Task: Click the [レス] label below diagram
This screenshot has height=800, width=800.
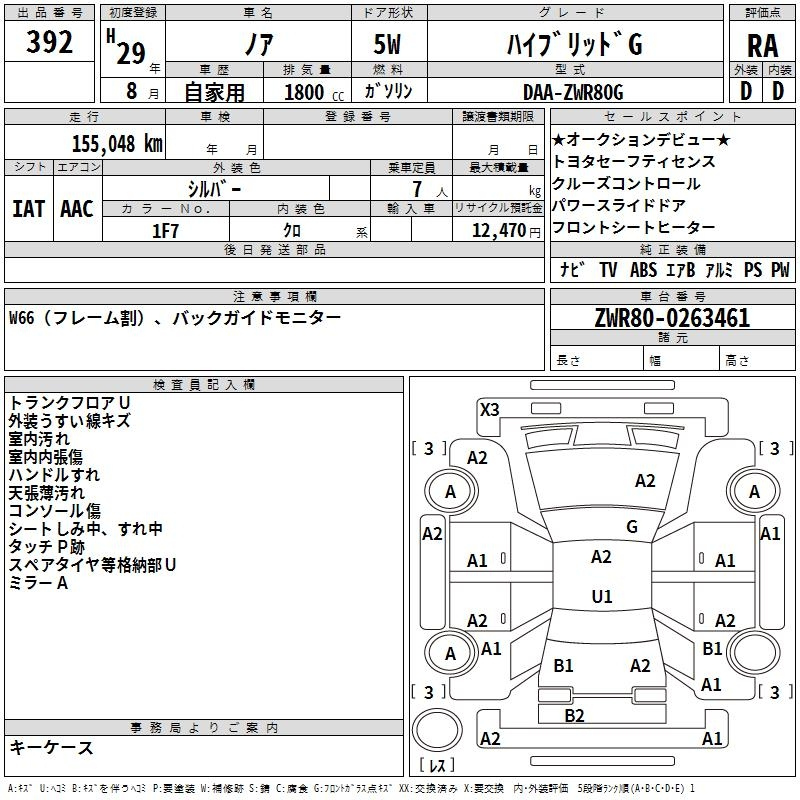Action: click(x=436, y=766)
